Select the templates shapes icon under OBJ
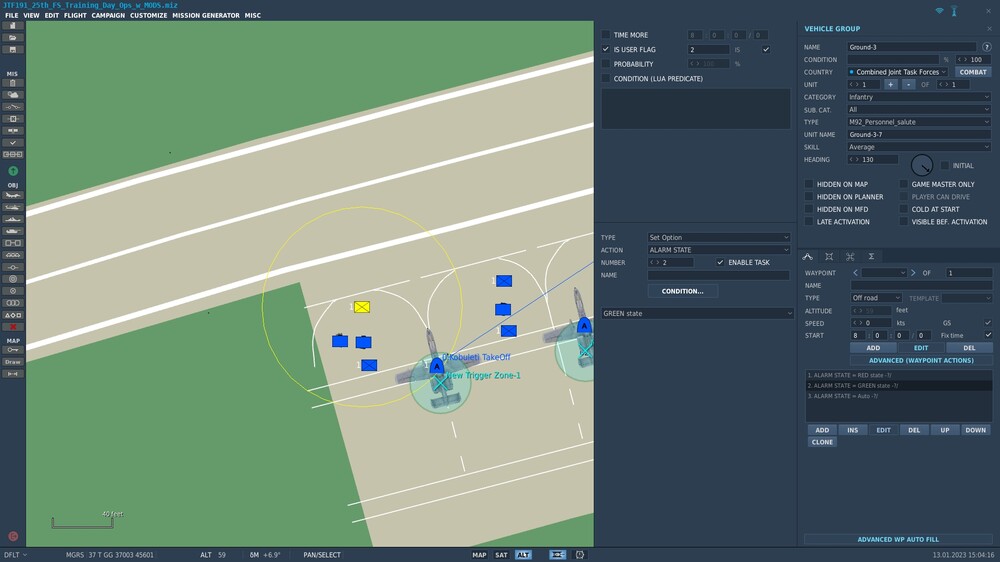The height and width of the screenshot is (562, 1000). point(13,315)
